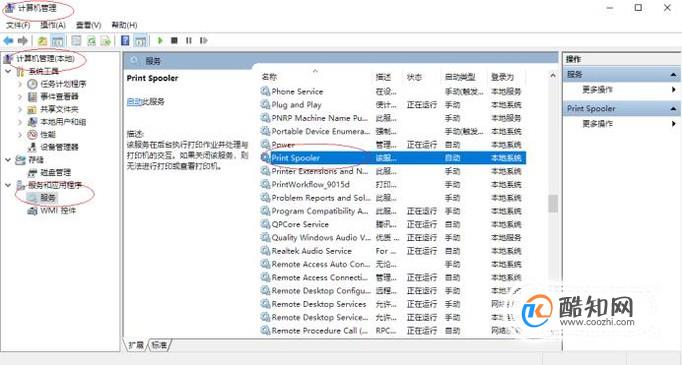Collapse the 服务 section in actions pane
The width and height of the screenshot is (682, 365).
(673, 75)
